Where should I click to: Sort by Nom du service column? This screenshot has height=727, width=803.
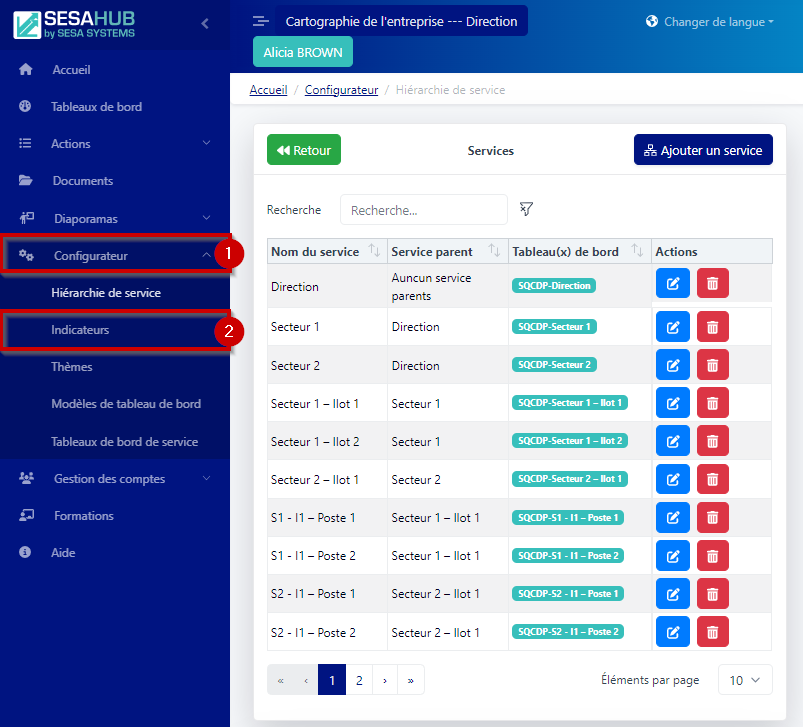[x=374, y=251]
